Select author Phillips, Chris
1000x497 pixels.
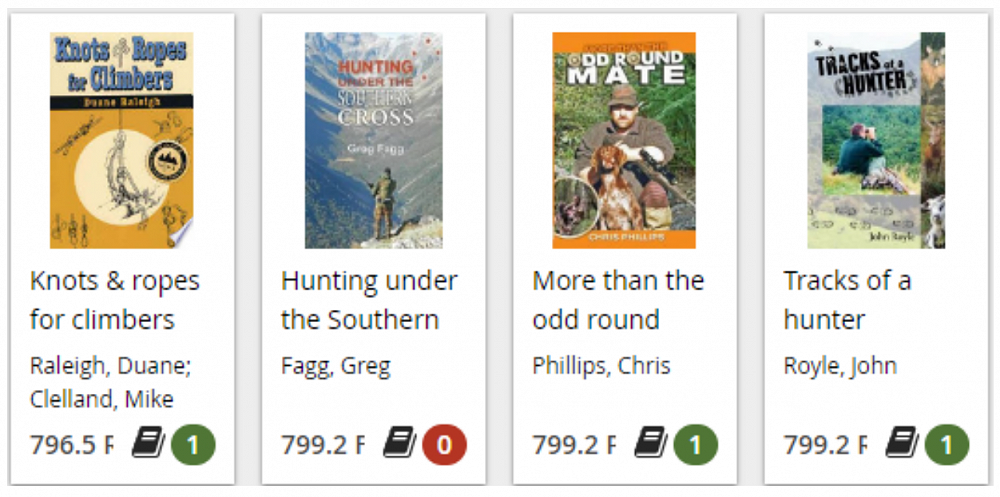pos(601,366)
